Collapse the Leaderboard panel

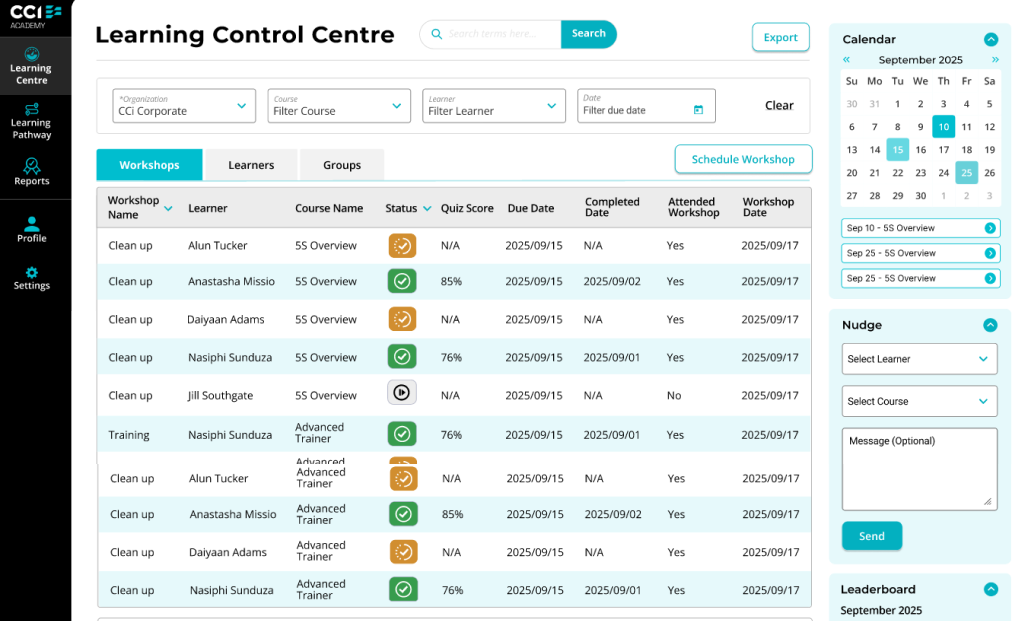coord(991,590)
